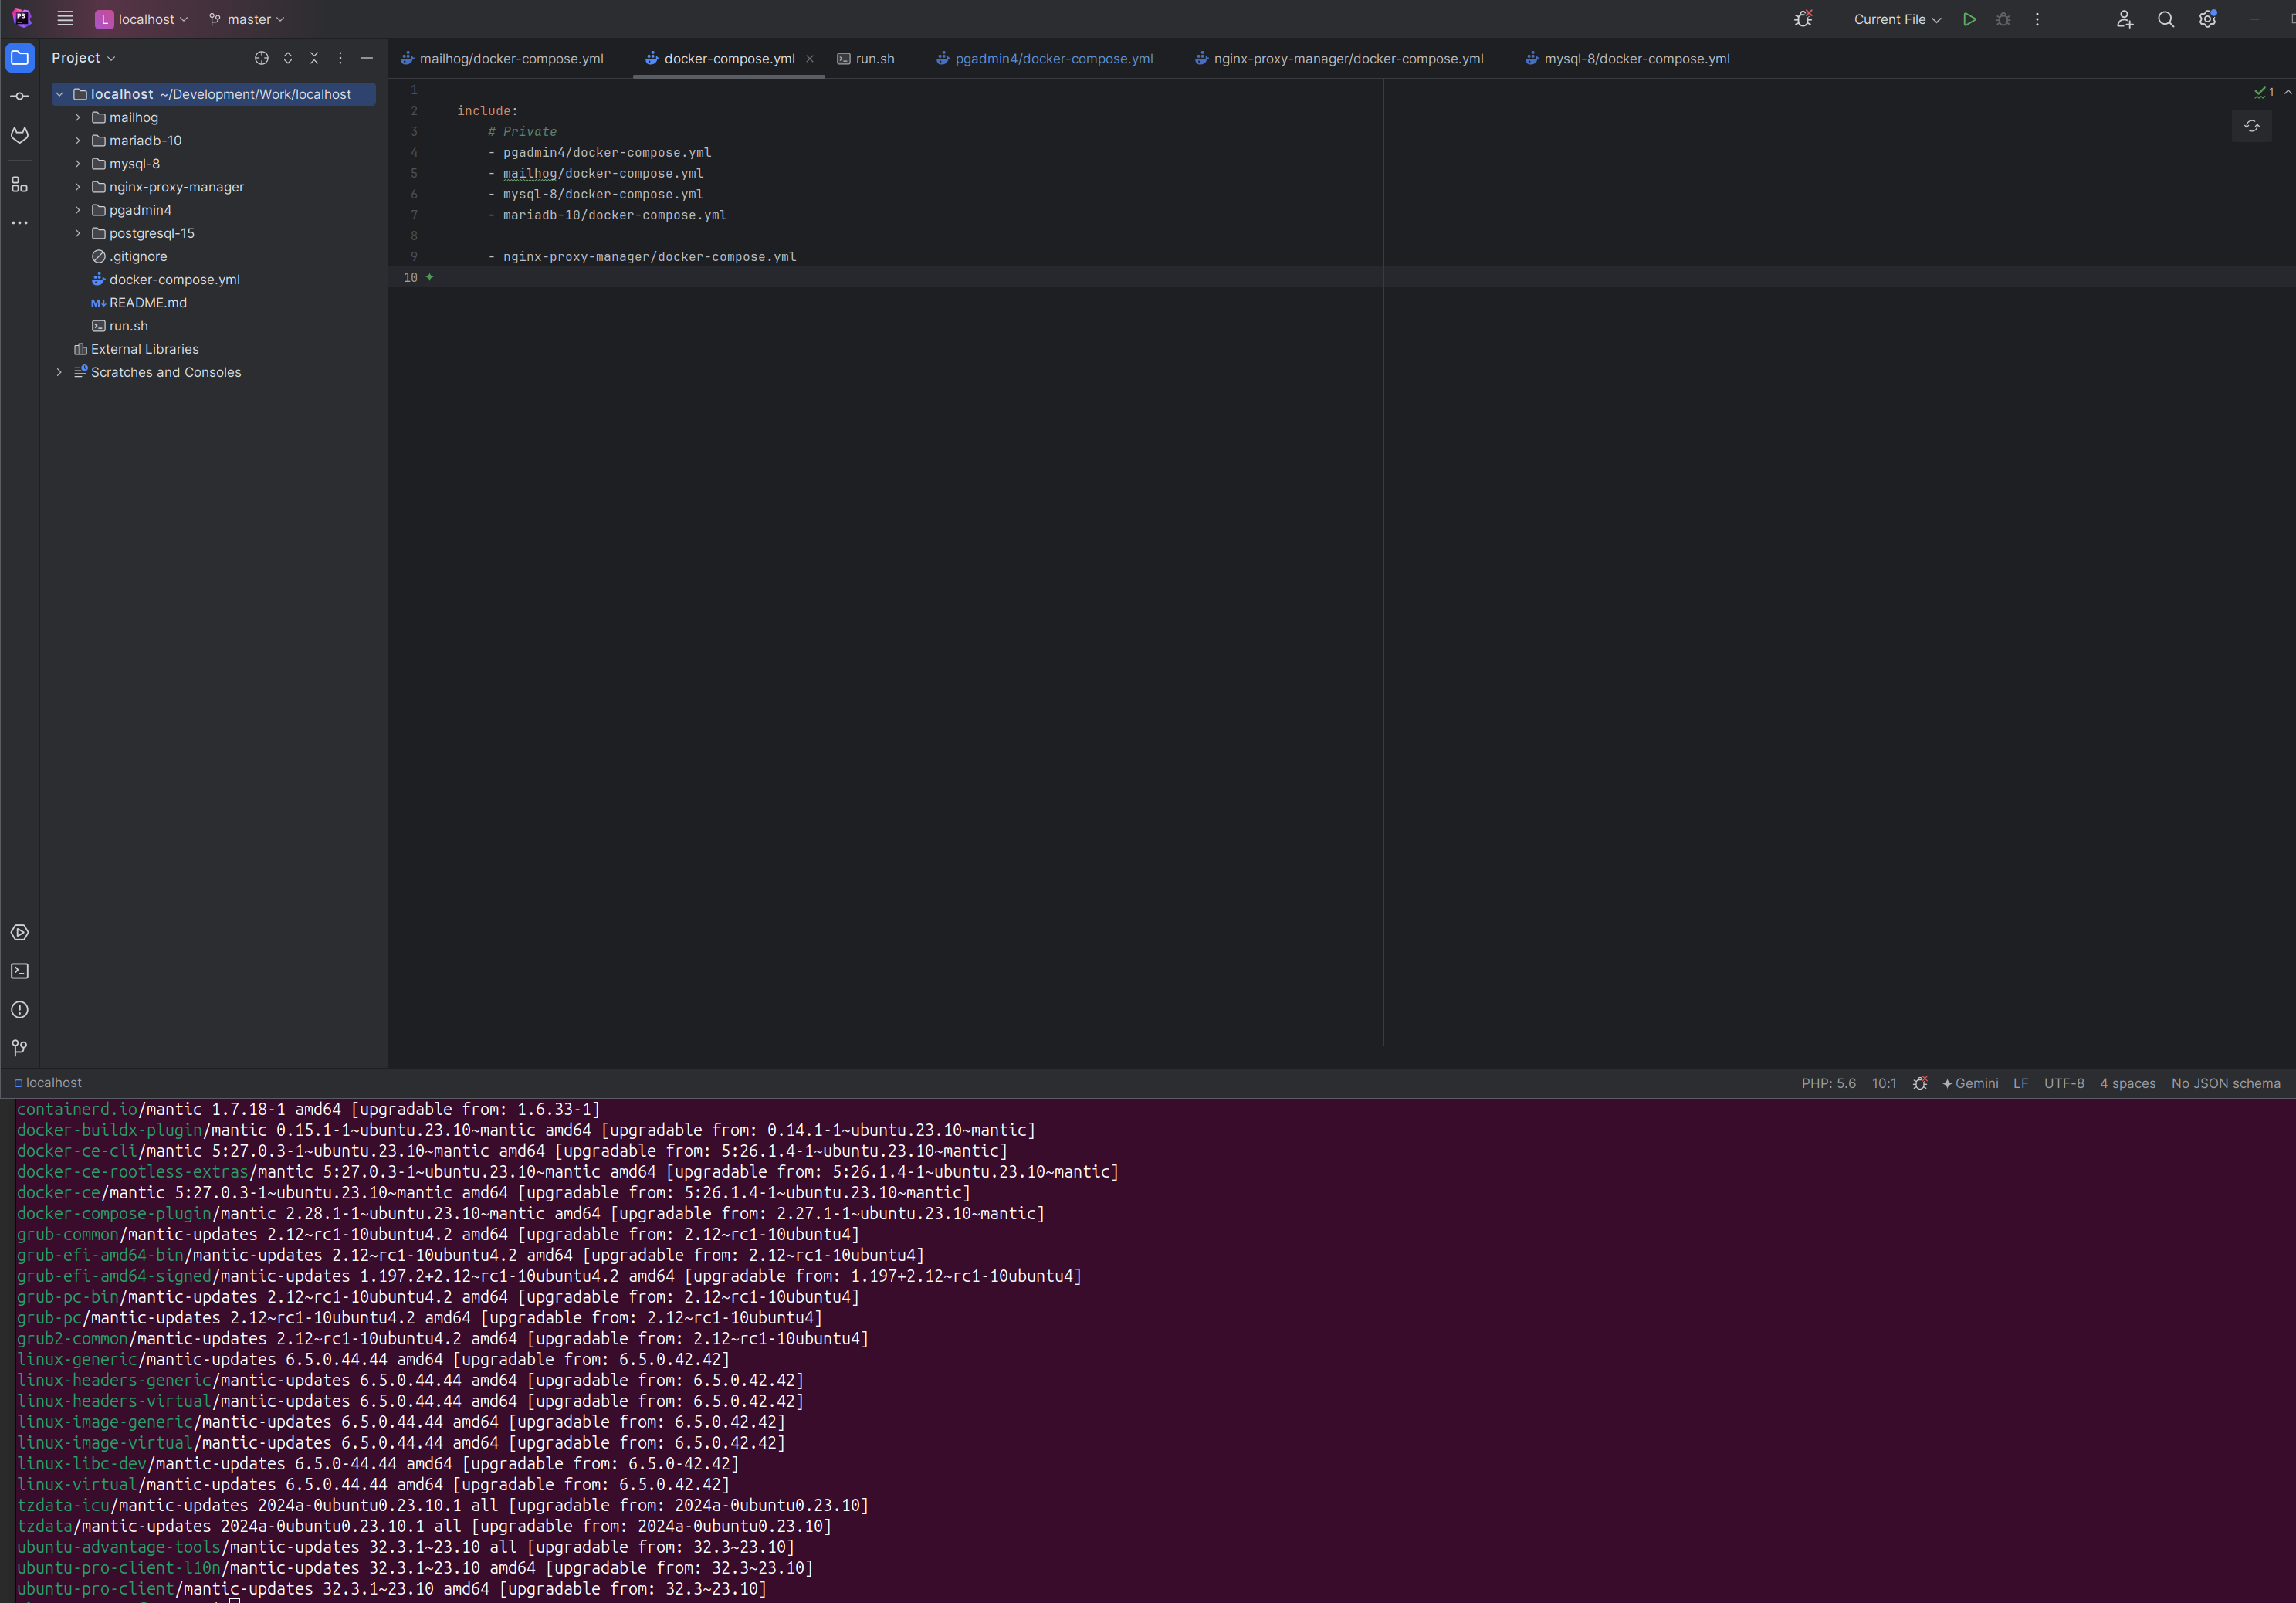Change PHP: 5.6 language level

pos(1829,1083)
